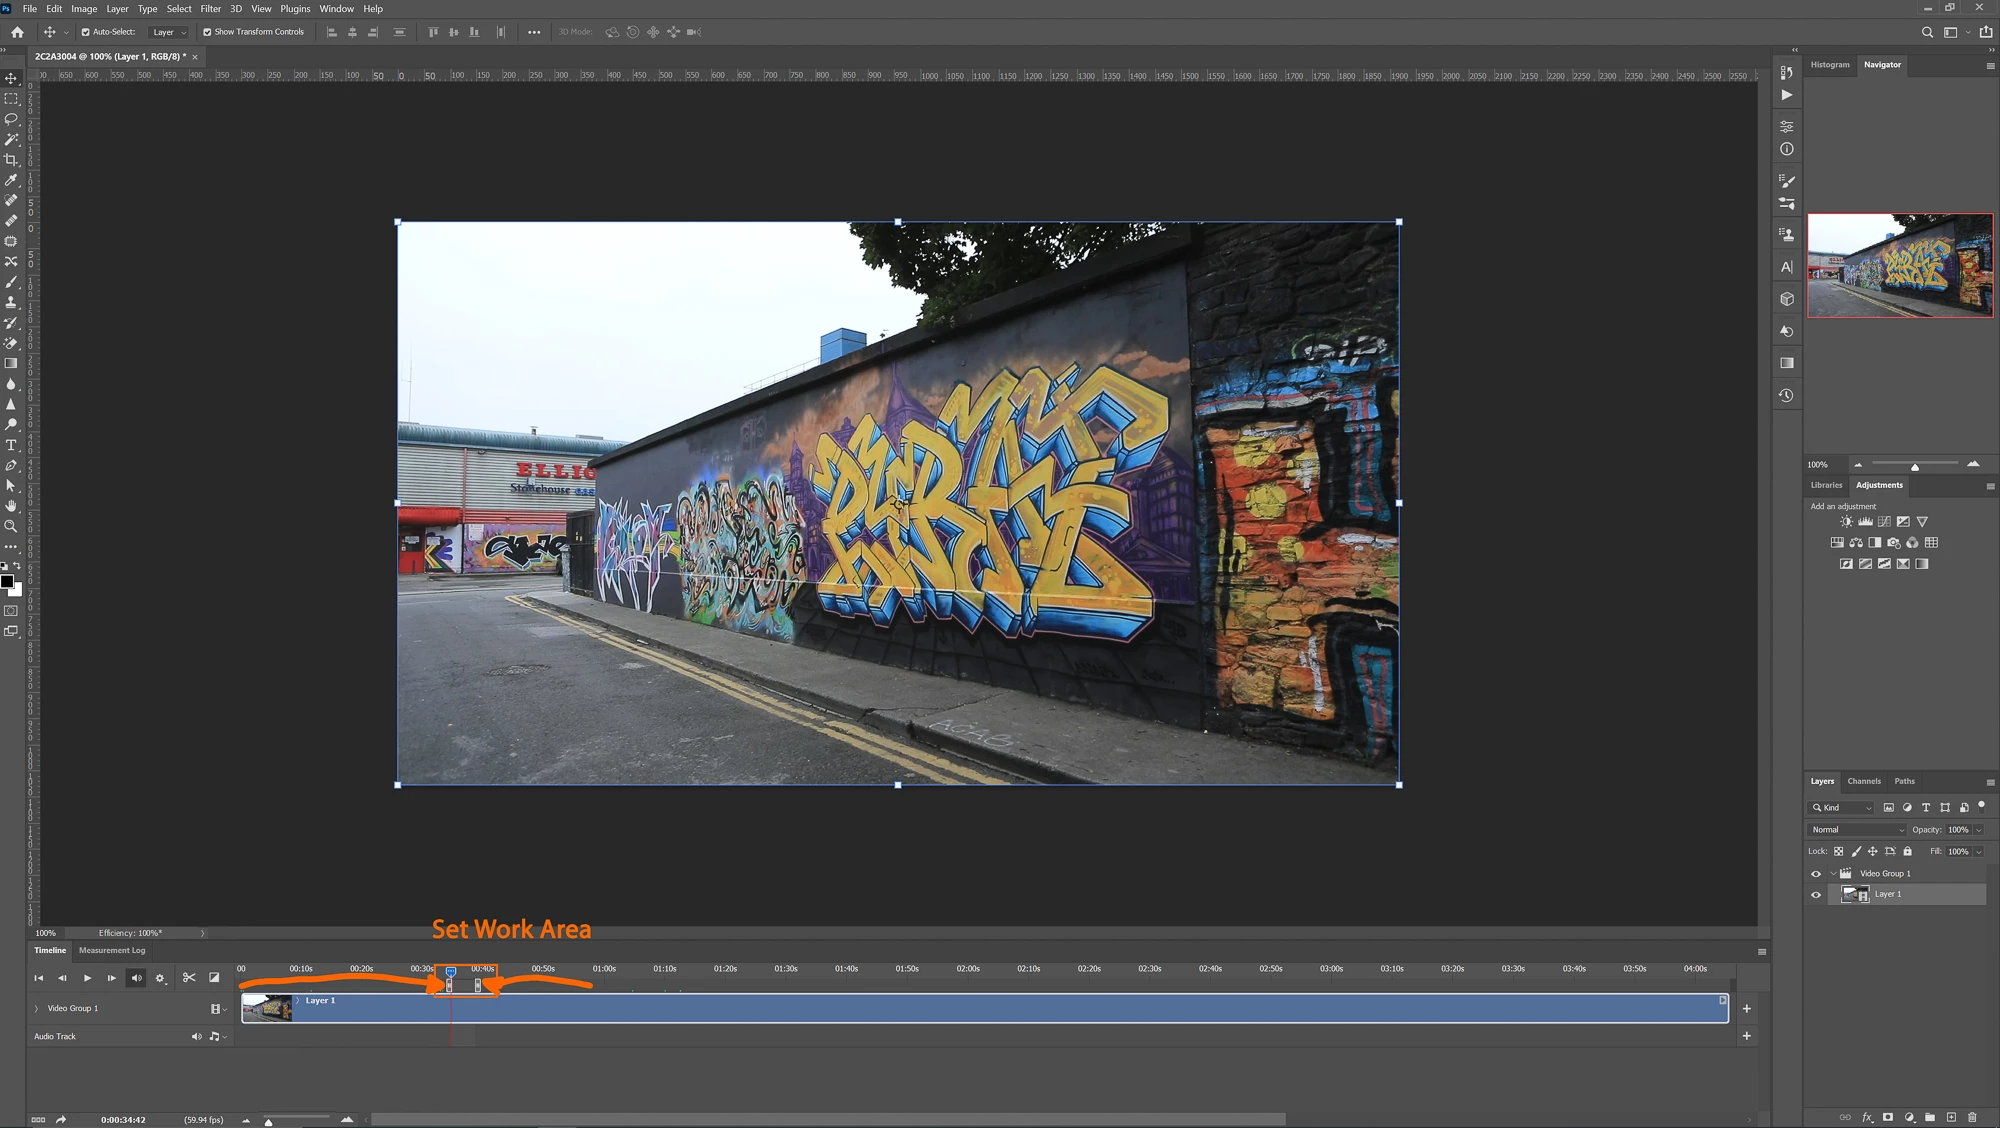Click the scissors split-at-playhead icon
The width and height of the screenshot is (2000, 1128).
tap(189, 978)
